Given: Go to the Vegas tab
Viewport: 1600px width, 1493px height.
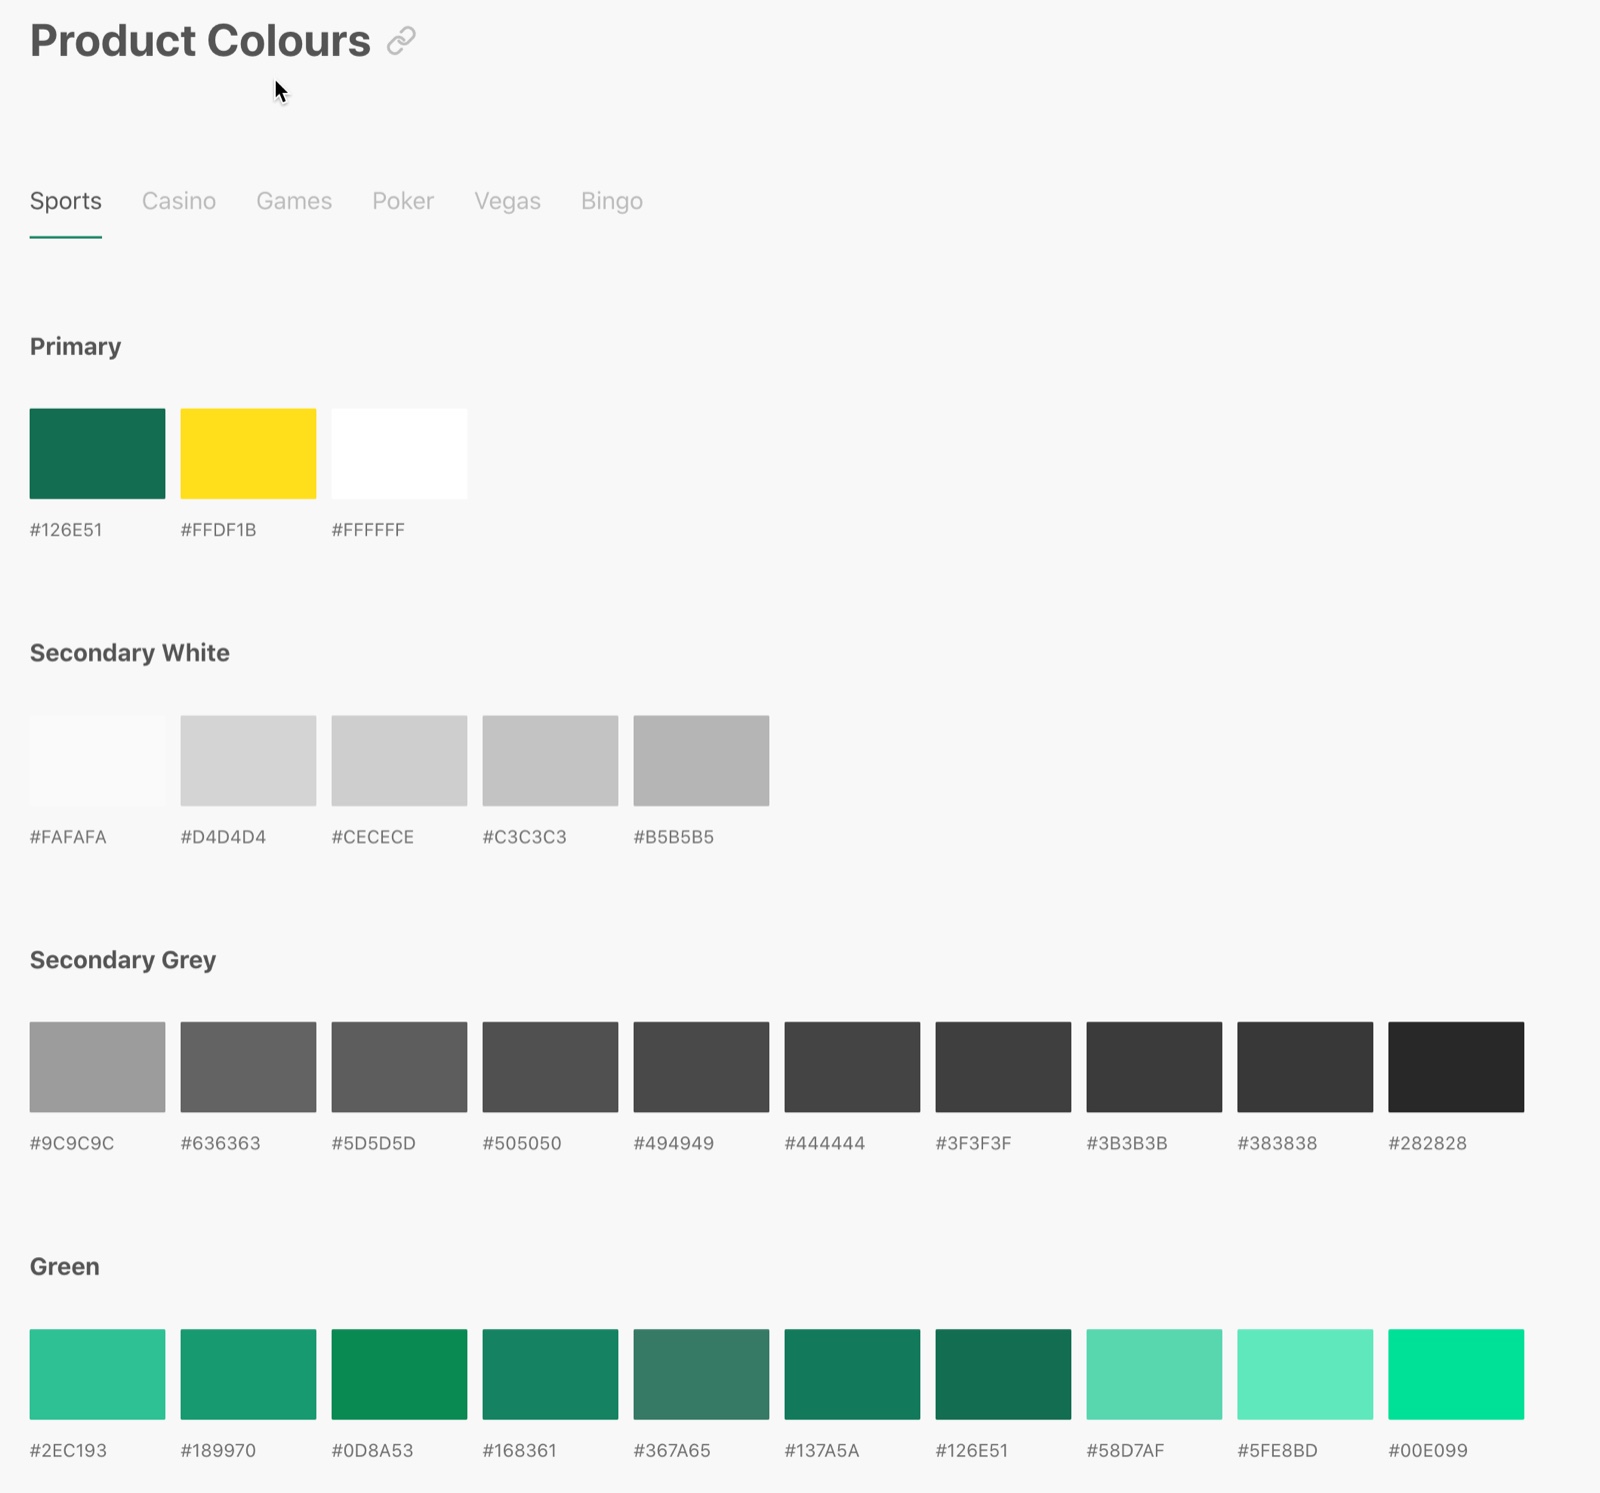Looking at the screenshot, I should 507,201.
